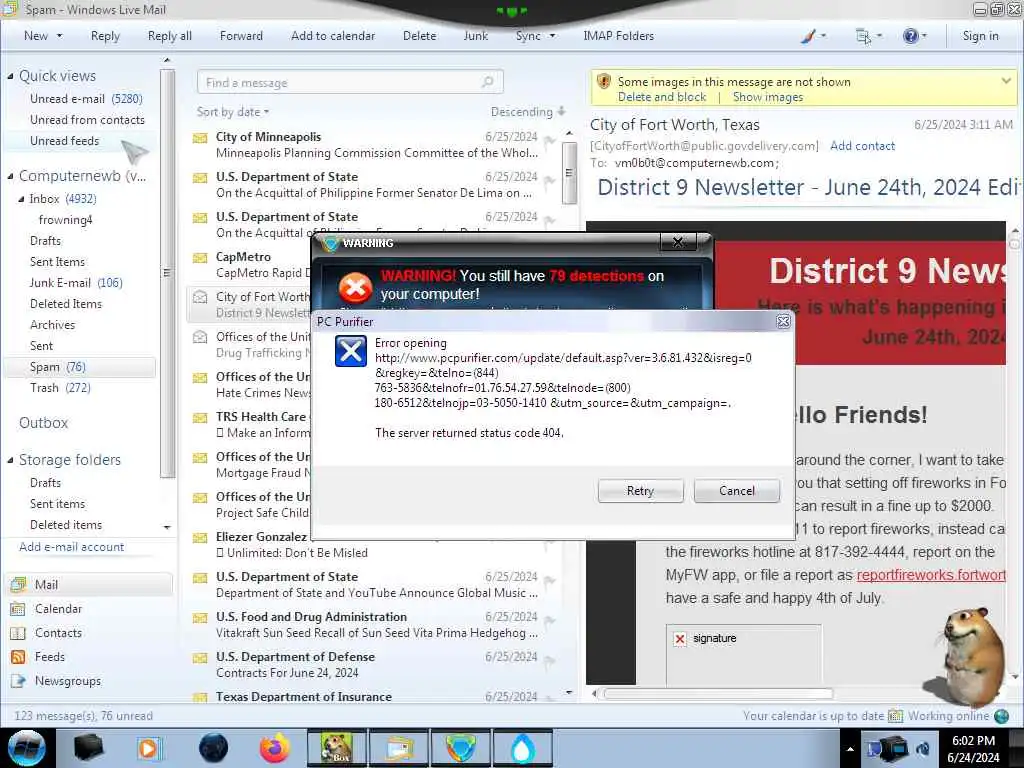Click the reading pane horizontal scrollbar

718,693
